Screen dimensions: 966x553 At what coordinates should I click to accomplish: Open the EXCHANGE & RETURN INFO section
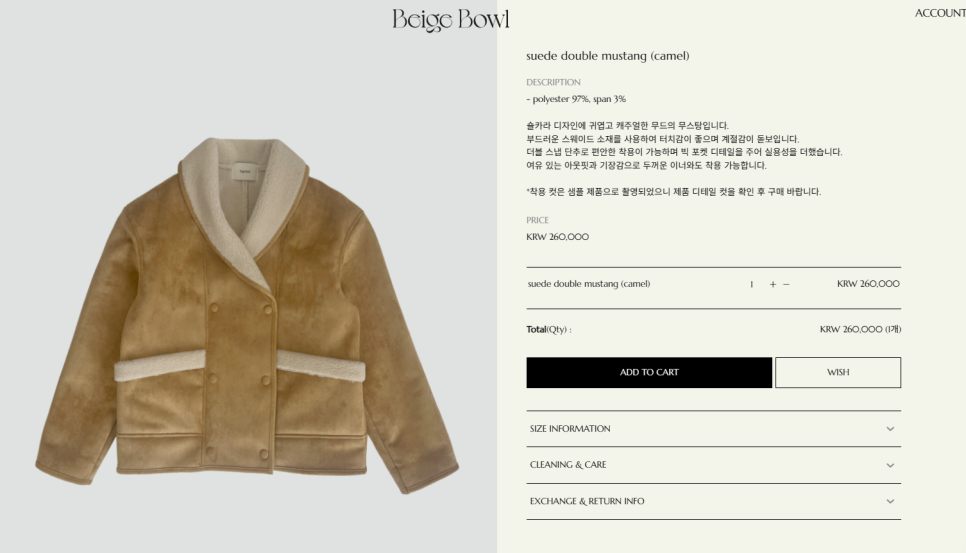click(713, 501)
